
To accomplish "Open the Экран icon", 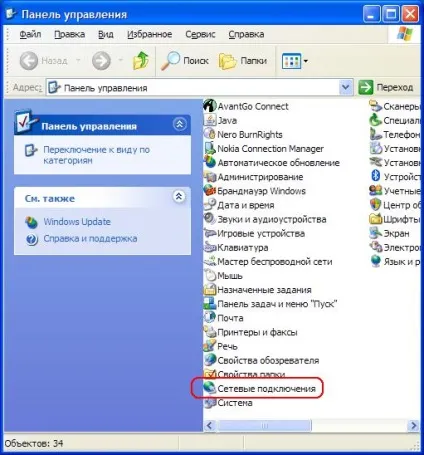I will [x=376, y=233].
